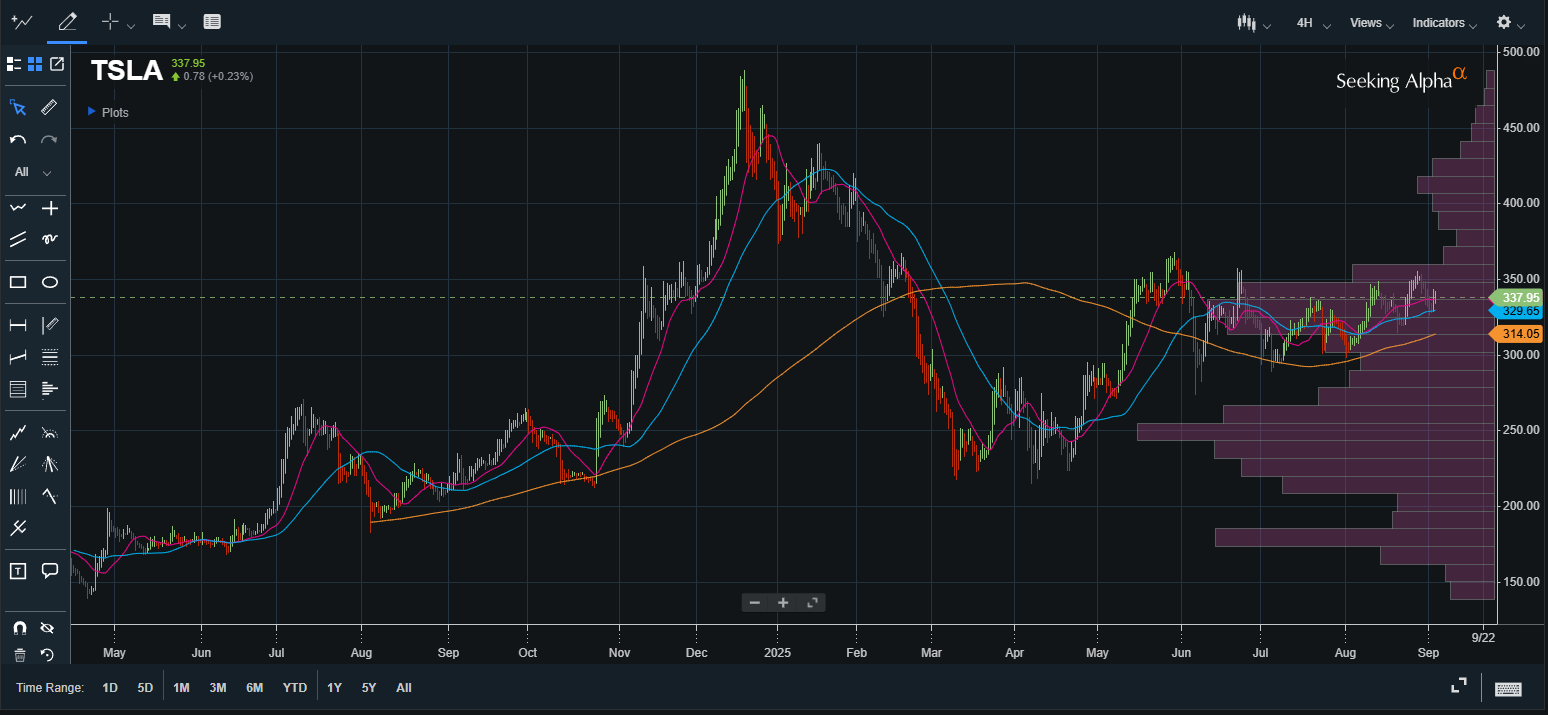Select the callout speech bubble tool
This screenshot has width=1548, height=715.
click(x=49, y=571)
